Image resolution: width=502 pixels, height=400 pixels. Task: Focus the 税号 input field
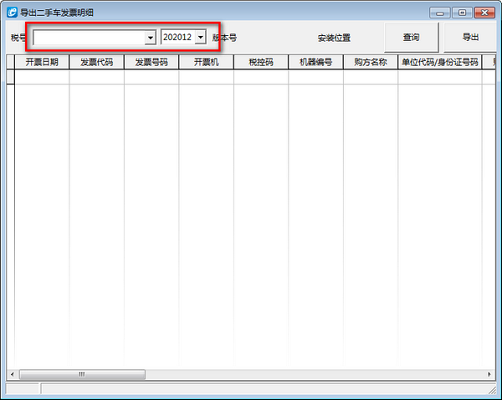pyautogui.click(x=89, y=37)
